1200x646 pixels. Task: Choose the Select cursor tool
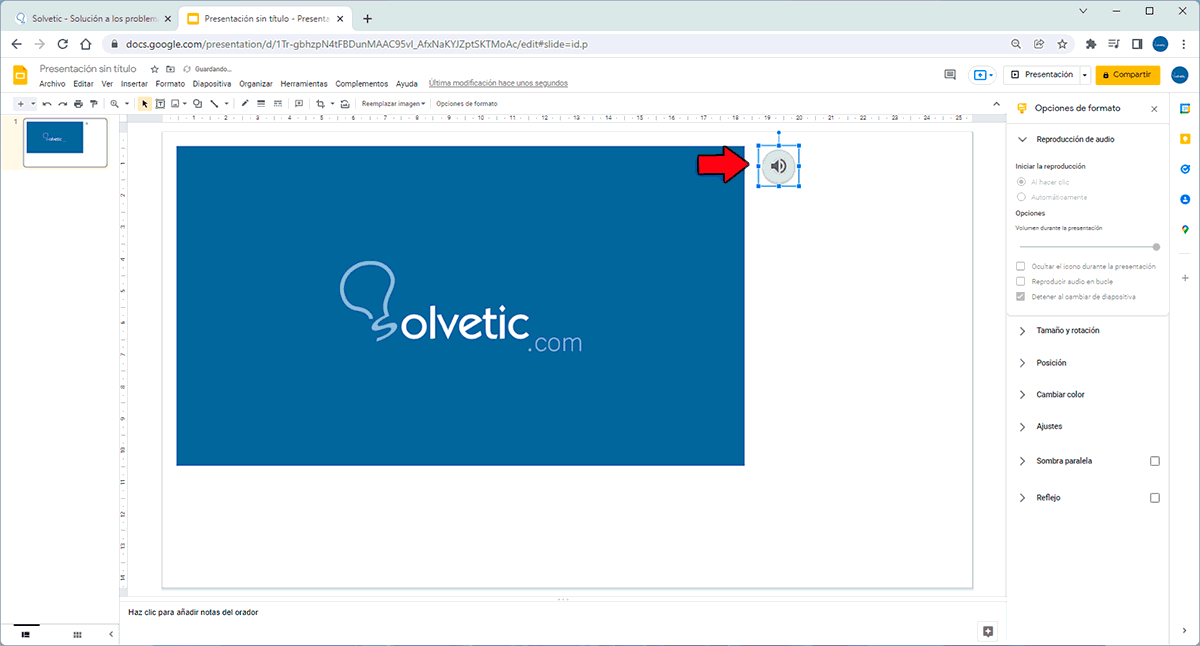click(x=144, y=104)
